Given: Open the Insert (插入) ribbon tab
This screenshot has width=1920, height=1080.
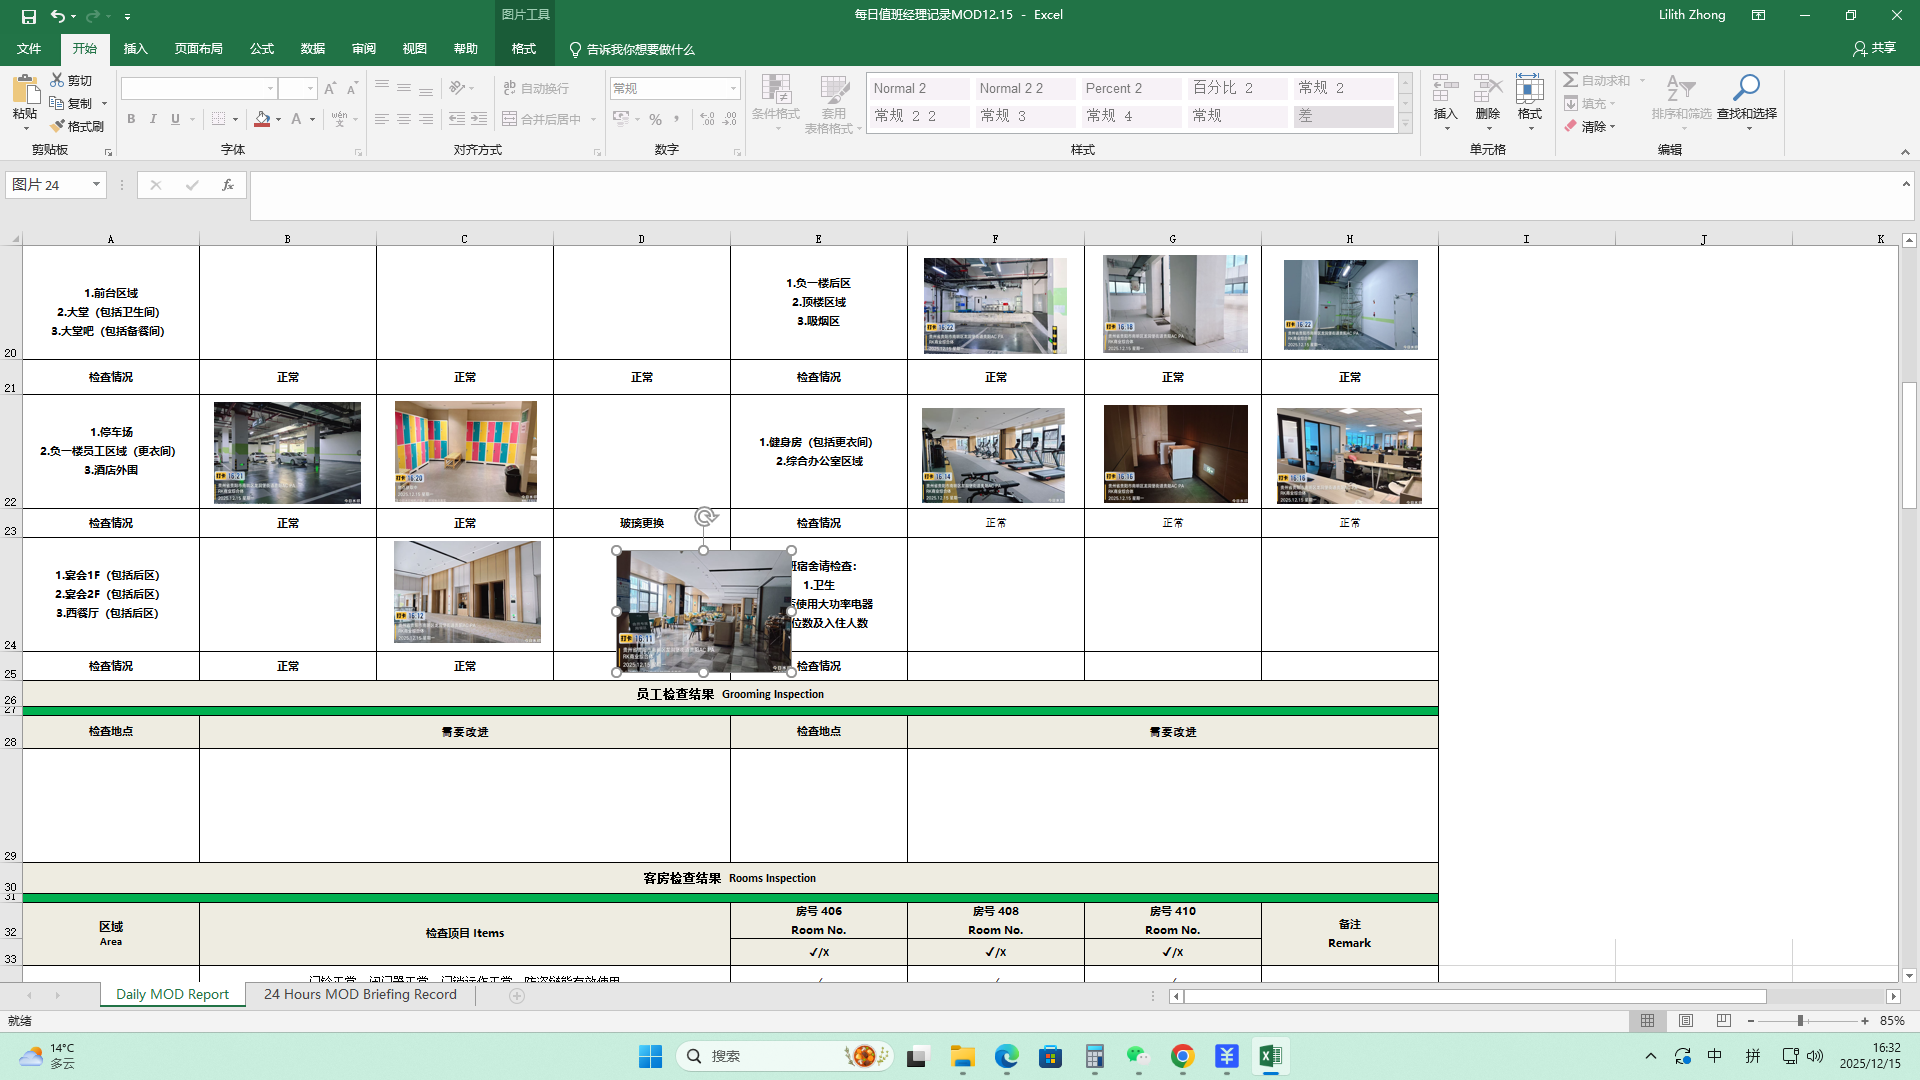Looking at the screenshot, I should (x=135, y=49).
